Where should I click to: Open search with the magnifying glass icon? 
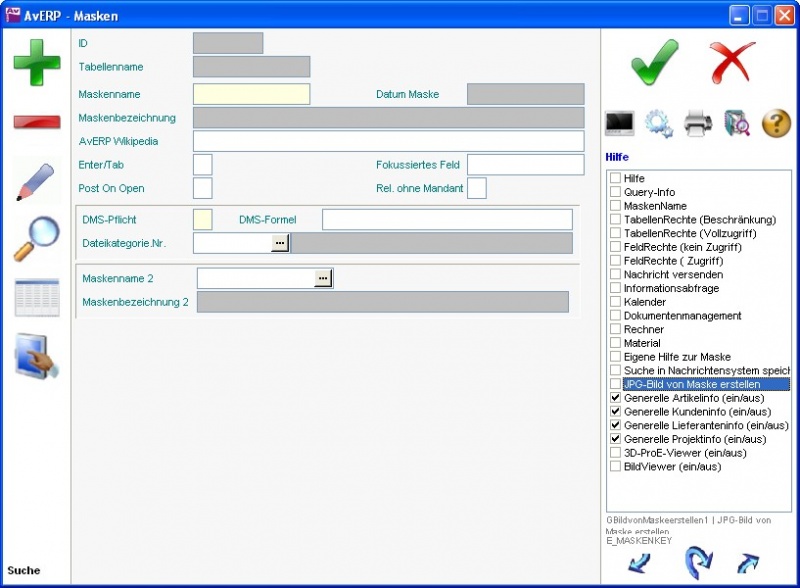click(x=37, y=238)
